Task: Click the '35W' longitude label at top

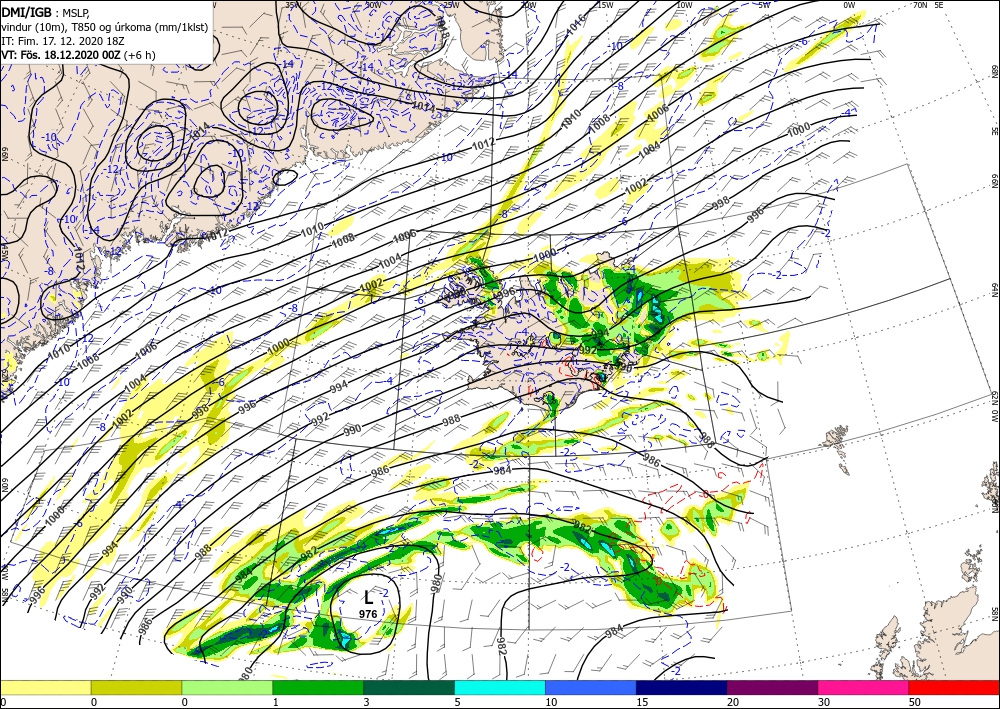Action: 292,5
